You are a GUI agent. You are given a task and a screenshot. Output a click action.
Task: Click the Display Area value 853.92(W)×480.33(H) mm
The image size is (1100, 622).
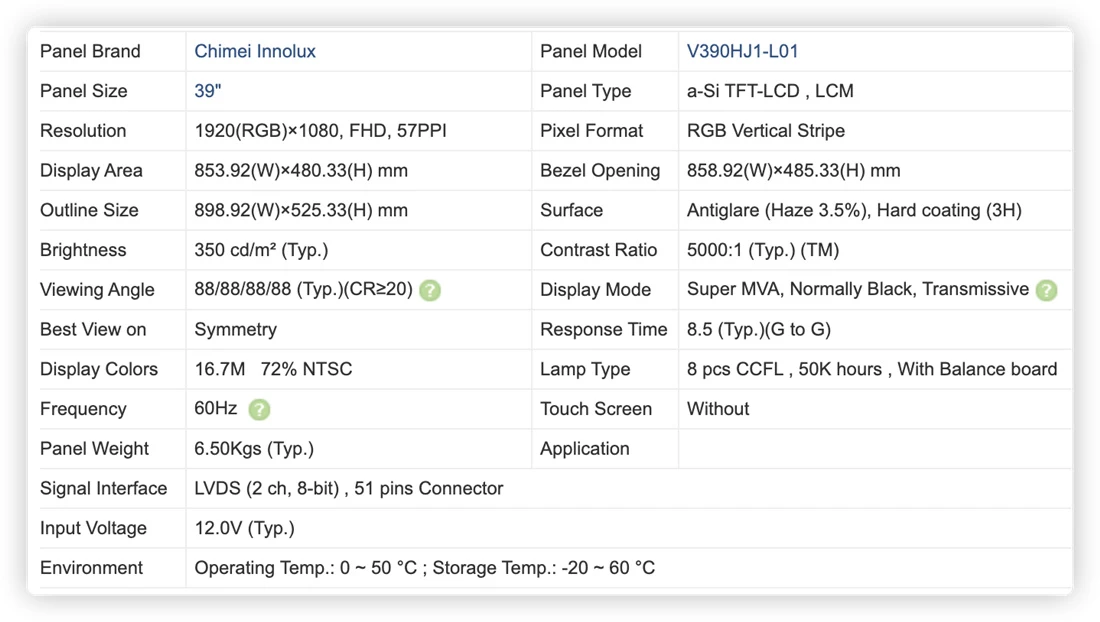click(301, 170)
